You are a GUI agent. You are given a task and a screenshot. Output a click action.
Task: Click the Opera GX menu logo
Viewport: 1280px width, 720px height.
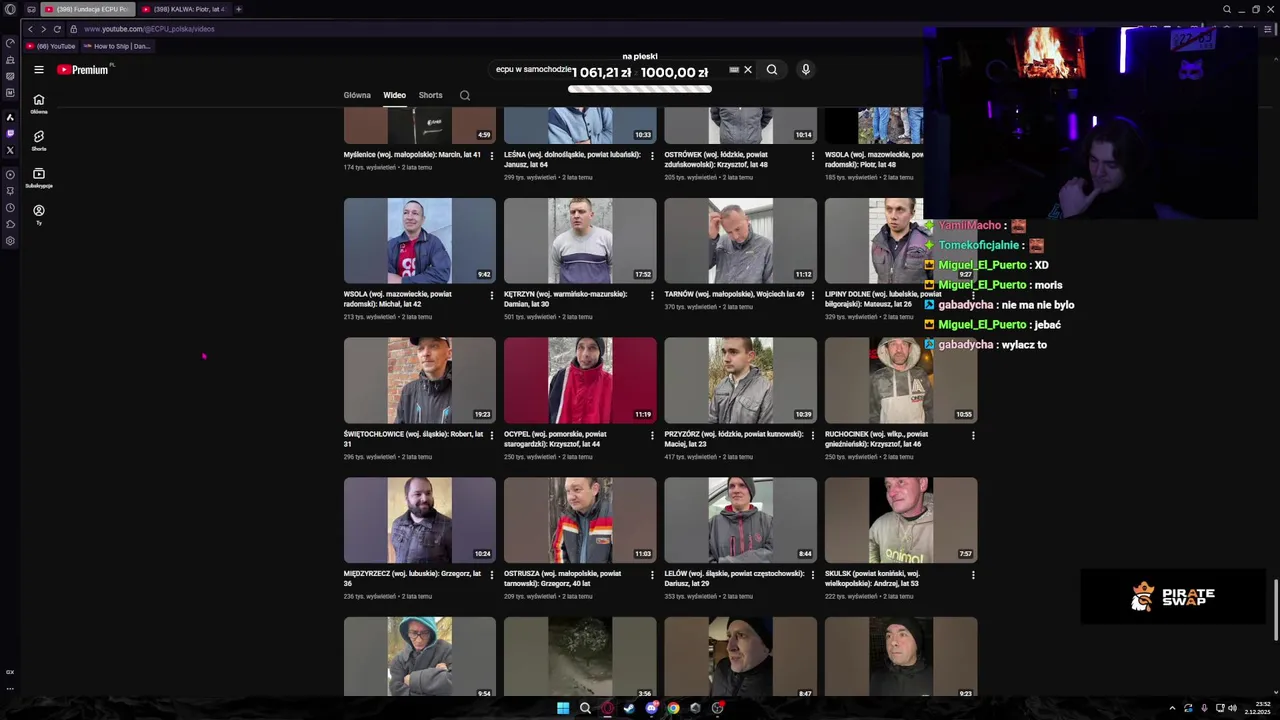(10, 9)
